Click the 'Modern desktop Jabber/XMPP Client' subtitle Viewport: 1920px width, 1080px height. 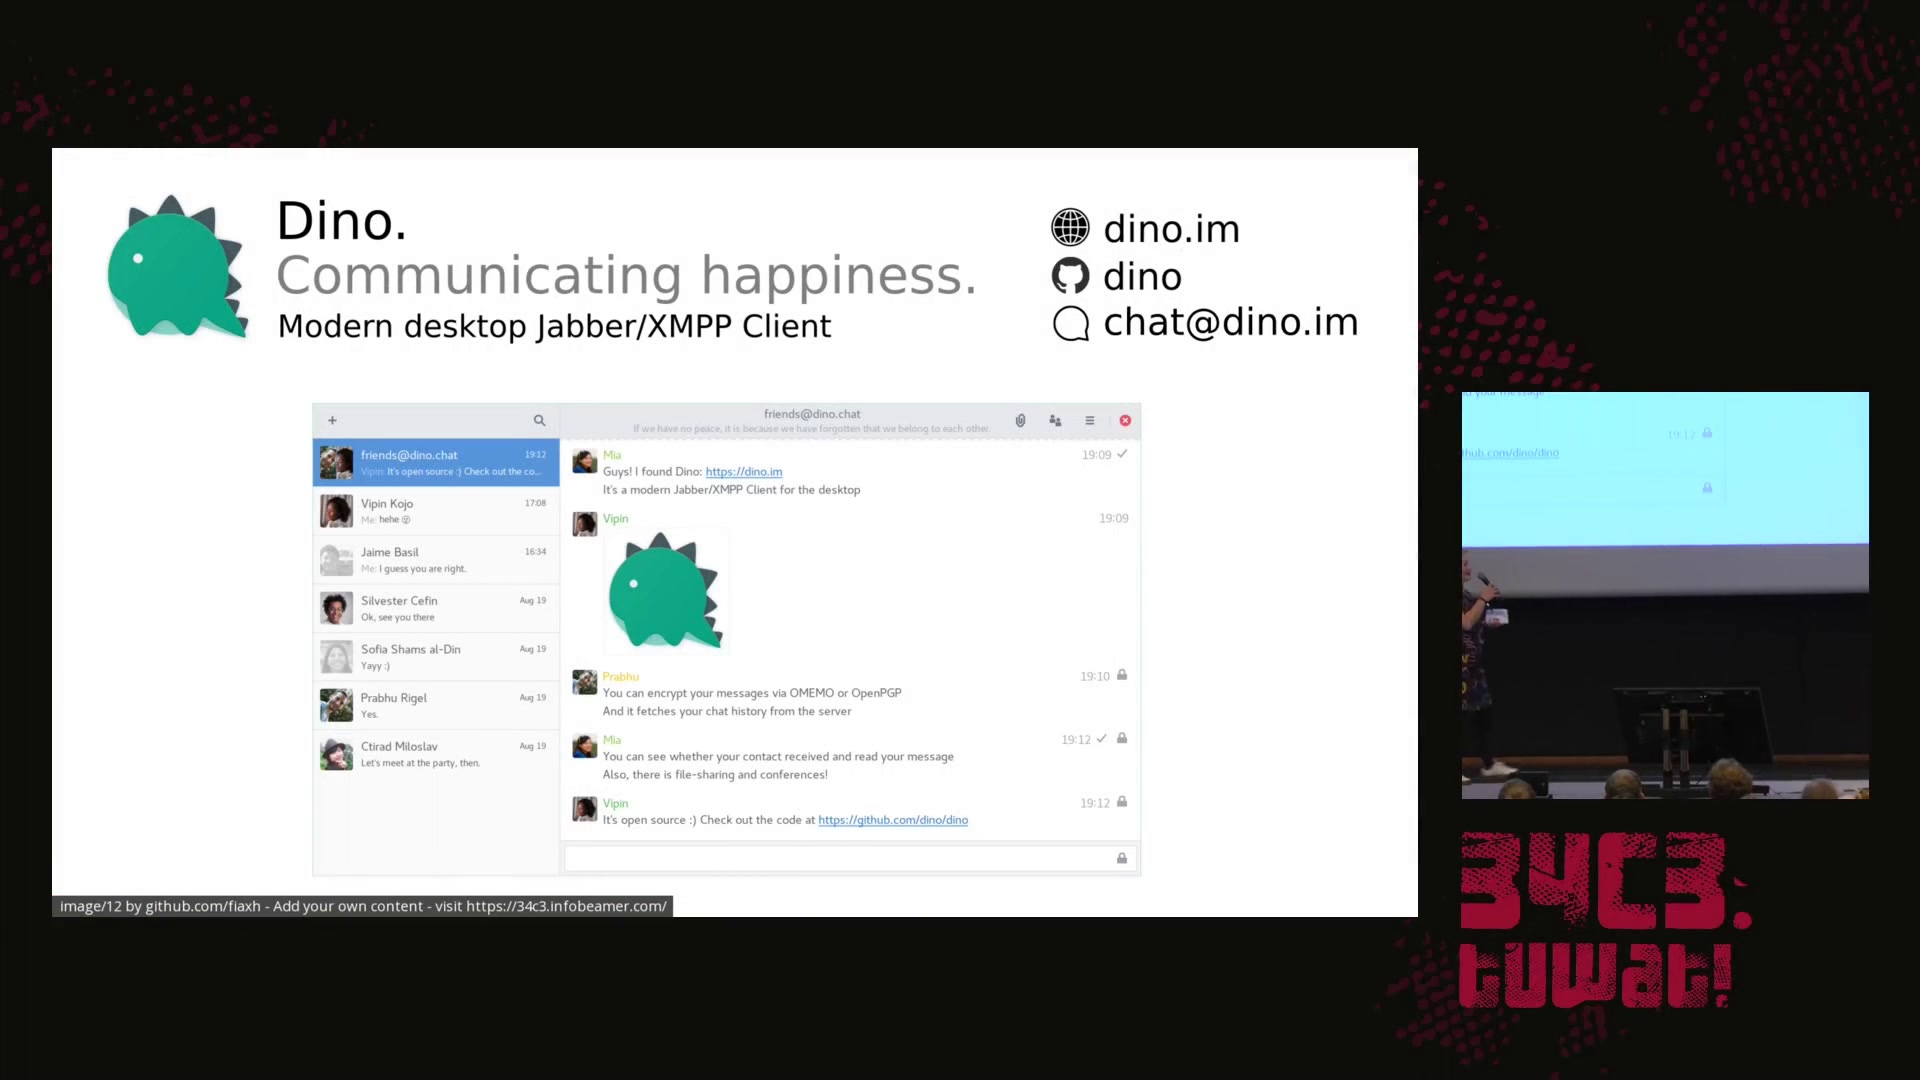click(554, 326)
